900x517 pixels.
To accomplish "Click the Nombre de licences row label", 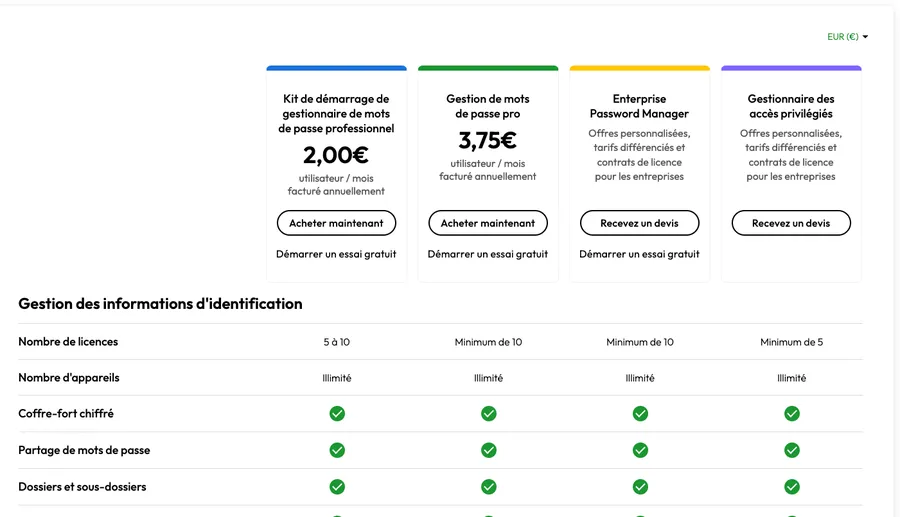I will tap(68, 342).
